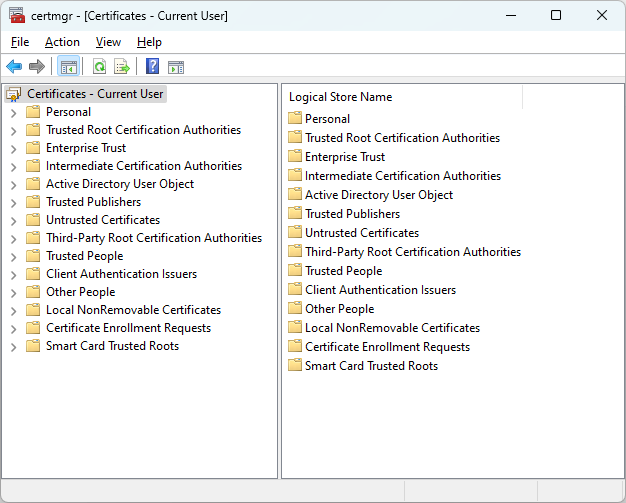Click certmgr icon in title bar
Image resolution: width=626 pixels, height=503 pixels.
coord(17,16)
